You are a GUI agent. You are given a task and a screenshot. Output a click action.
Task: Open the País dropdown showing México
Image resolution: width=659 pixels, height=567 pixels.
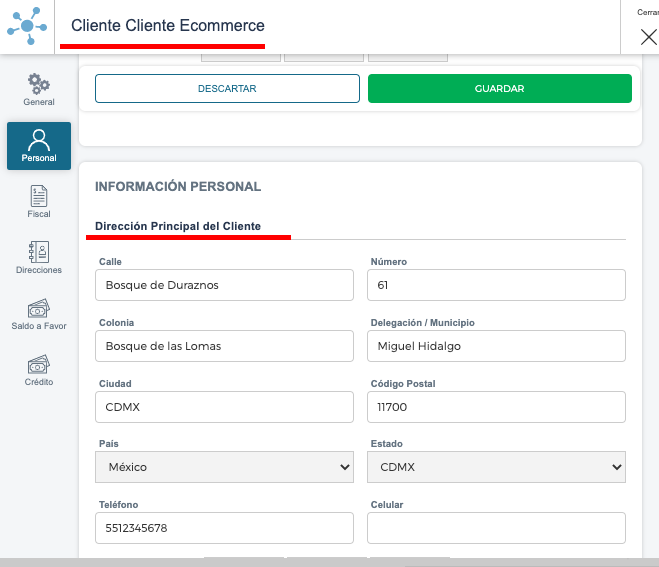(x=224, y=467)
